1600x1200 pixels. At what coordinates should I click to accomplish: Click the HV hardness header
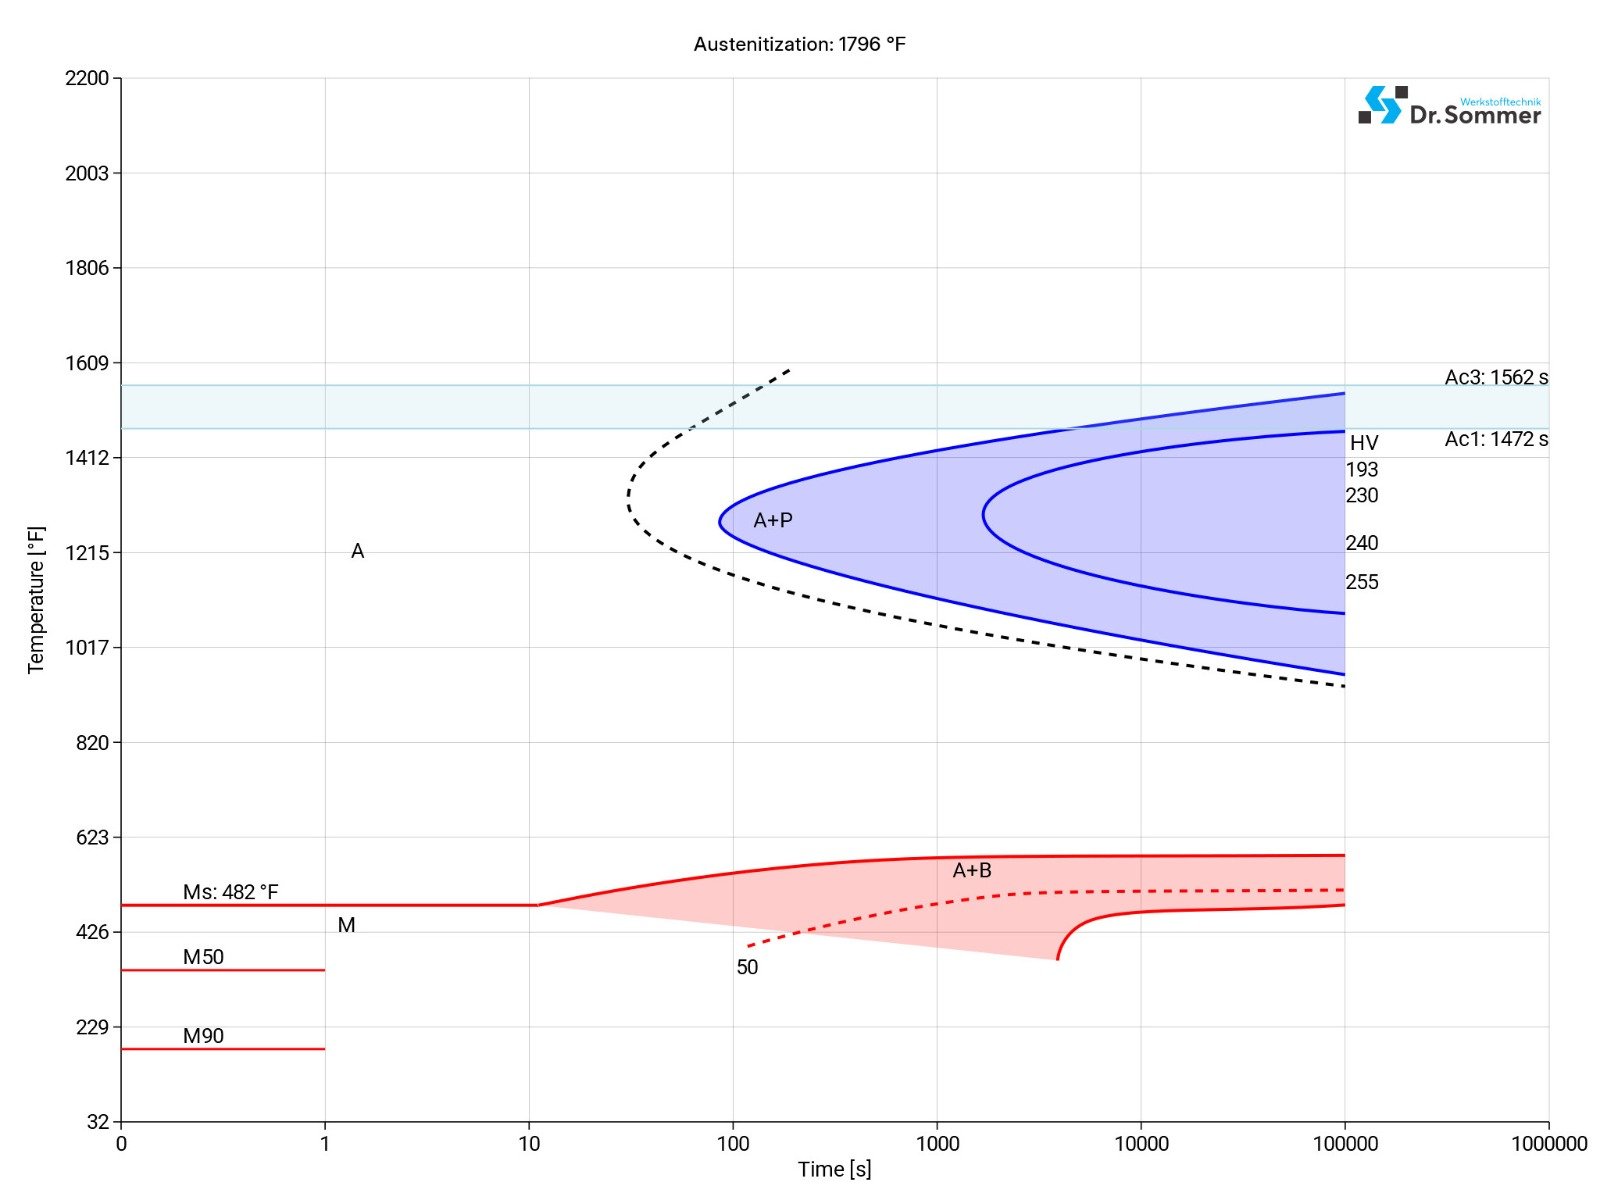point(1363,443)
